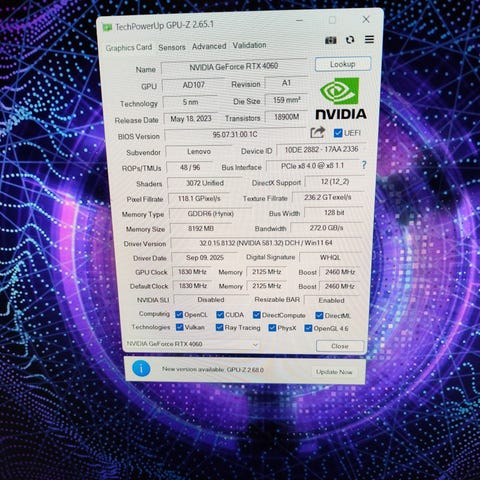Click the BIOS export share icon
This screenshot has height=480, width=480.
[x=317, y=133]
